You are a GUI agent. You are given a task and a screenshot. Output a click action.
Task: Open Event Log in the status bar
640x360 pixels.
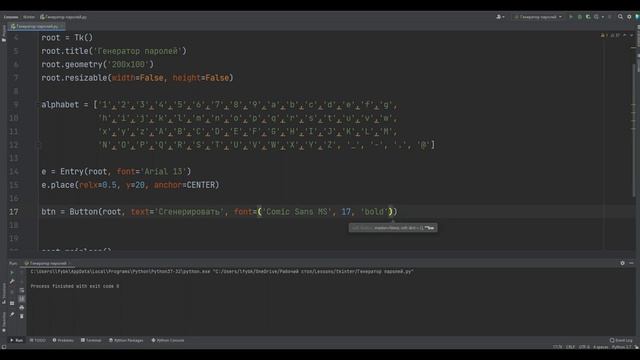(x=621, y=340)
